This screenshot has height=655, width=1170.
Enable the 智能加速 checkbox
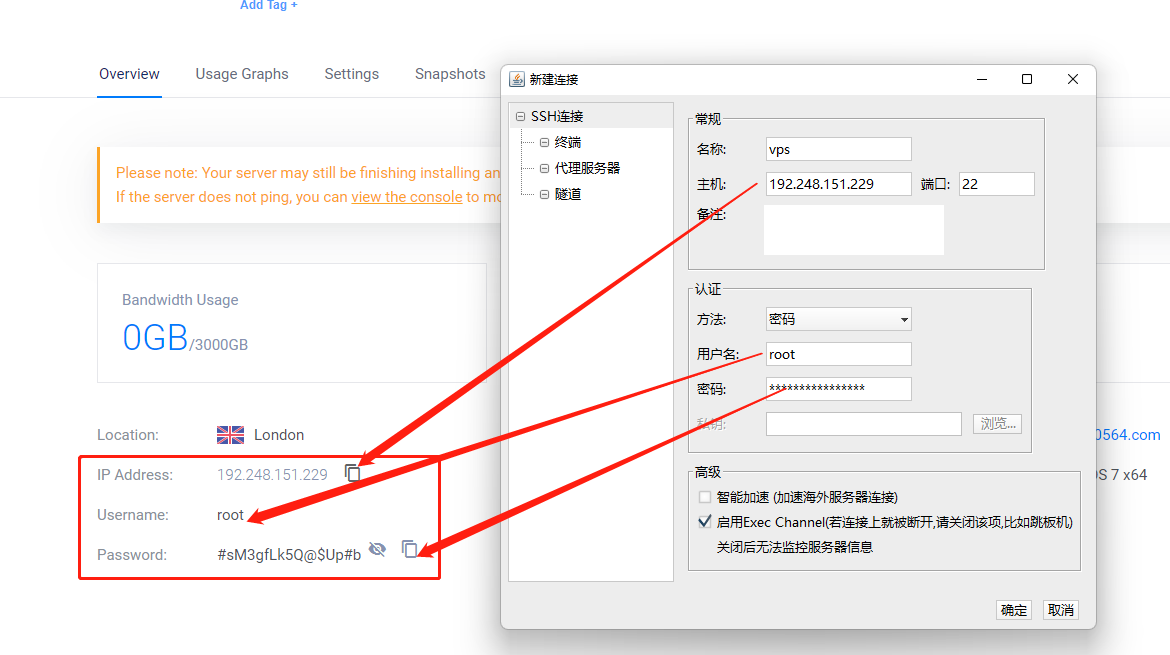705,497
